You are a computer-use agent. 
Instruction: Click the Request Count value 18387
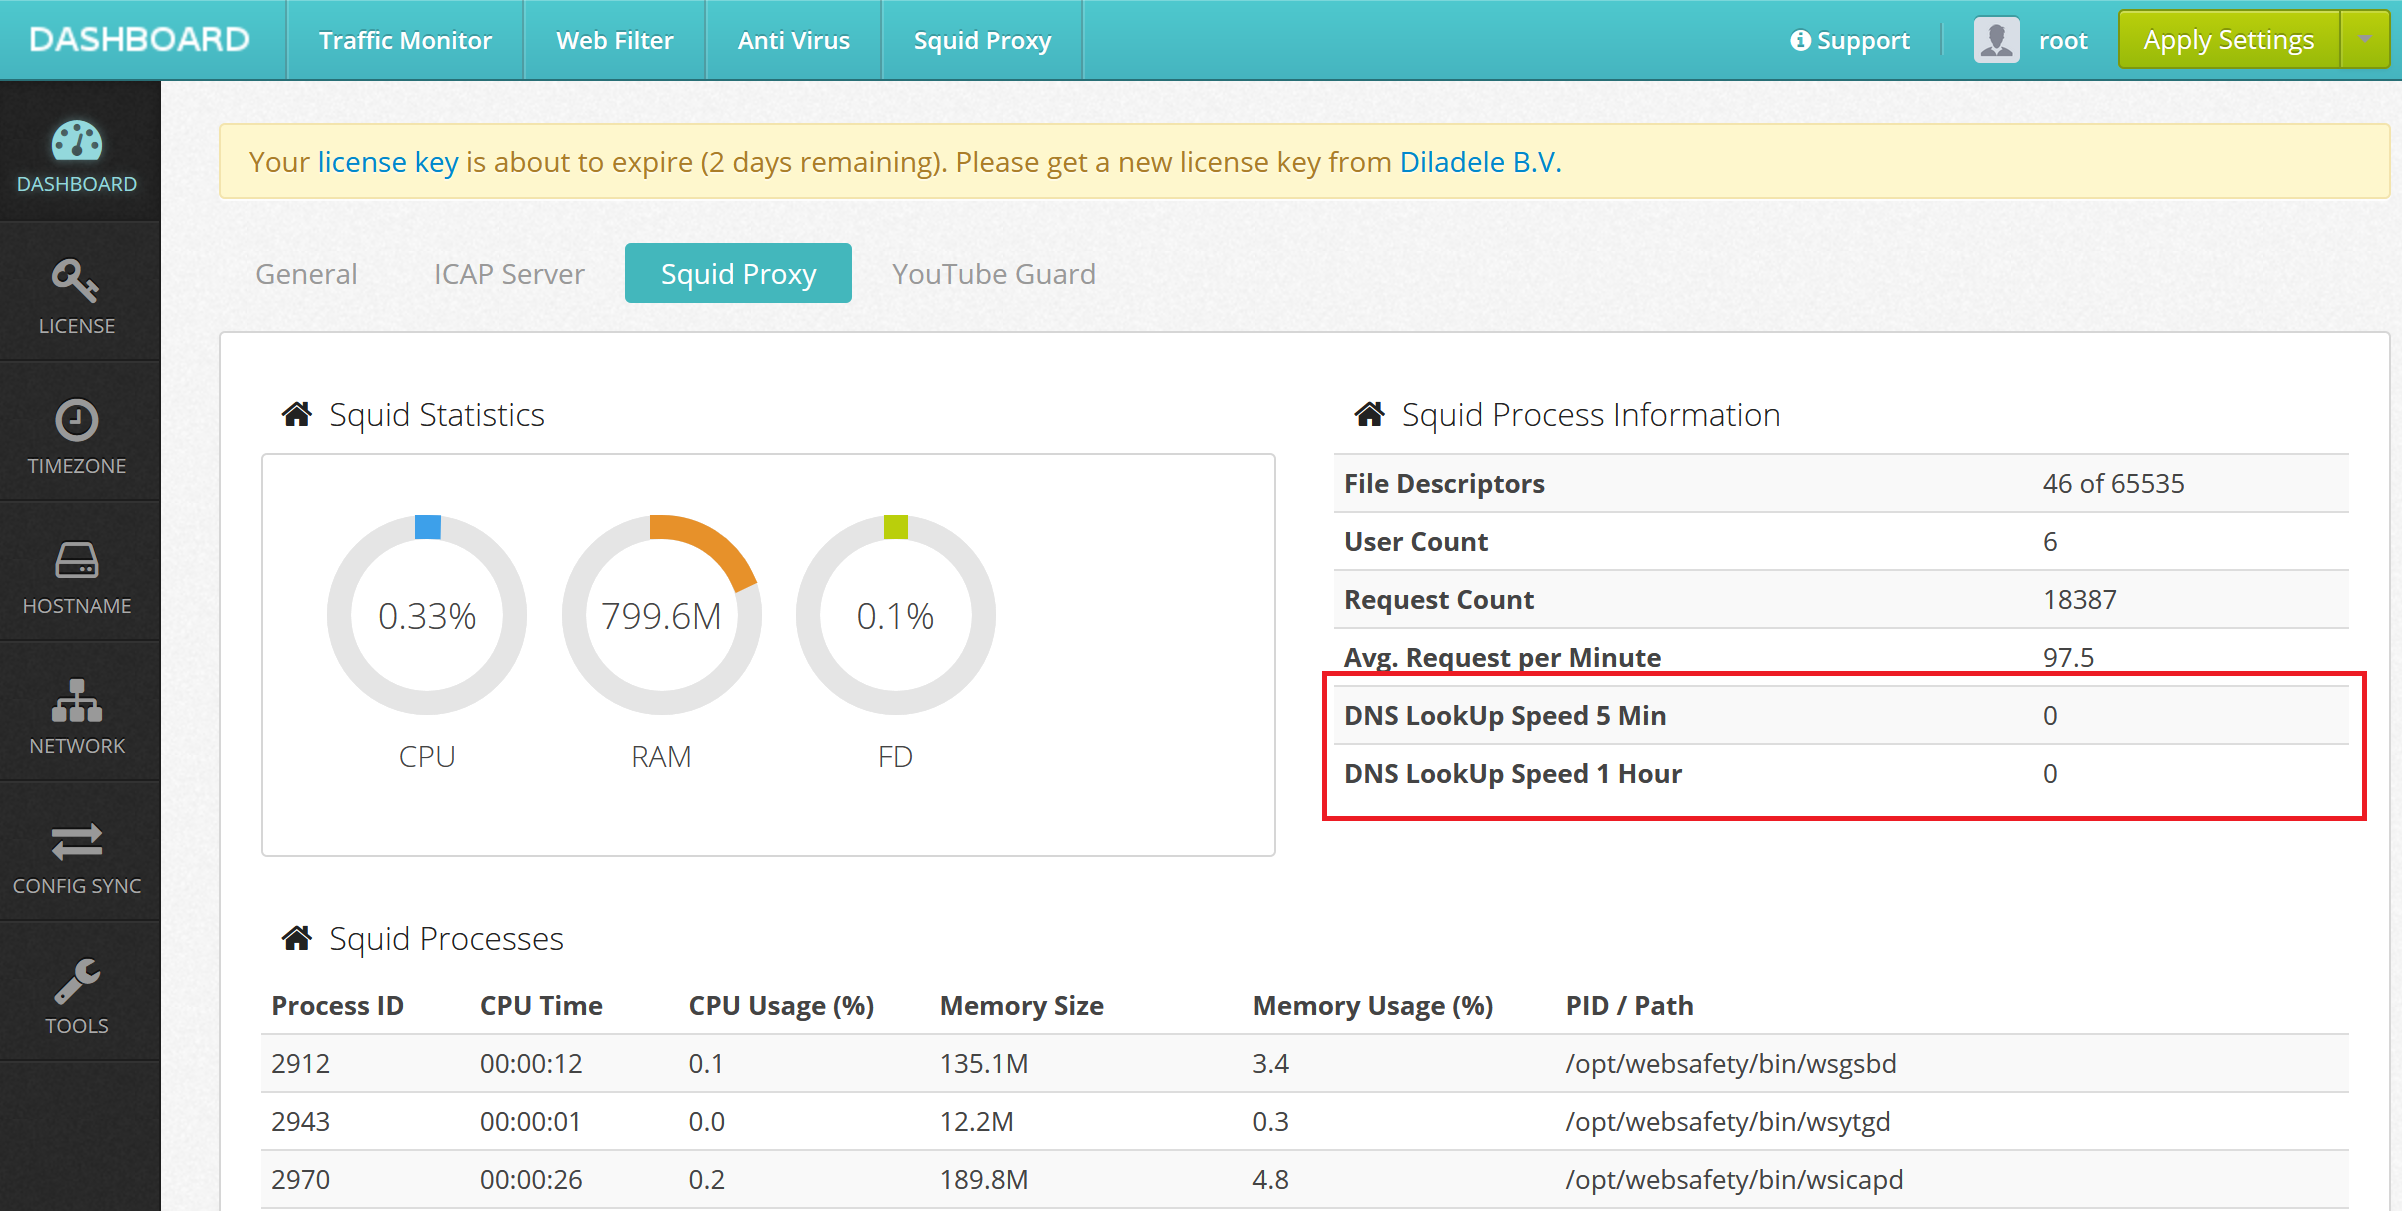pyautogui.click(x=2079, y=600)
